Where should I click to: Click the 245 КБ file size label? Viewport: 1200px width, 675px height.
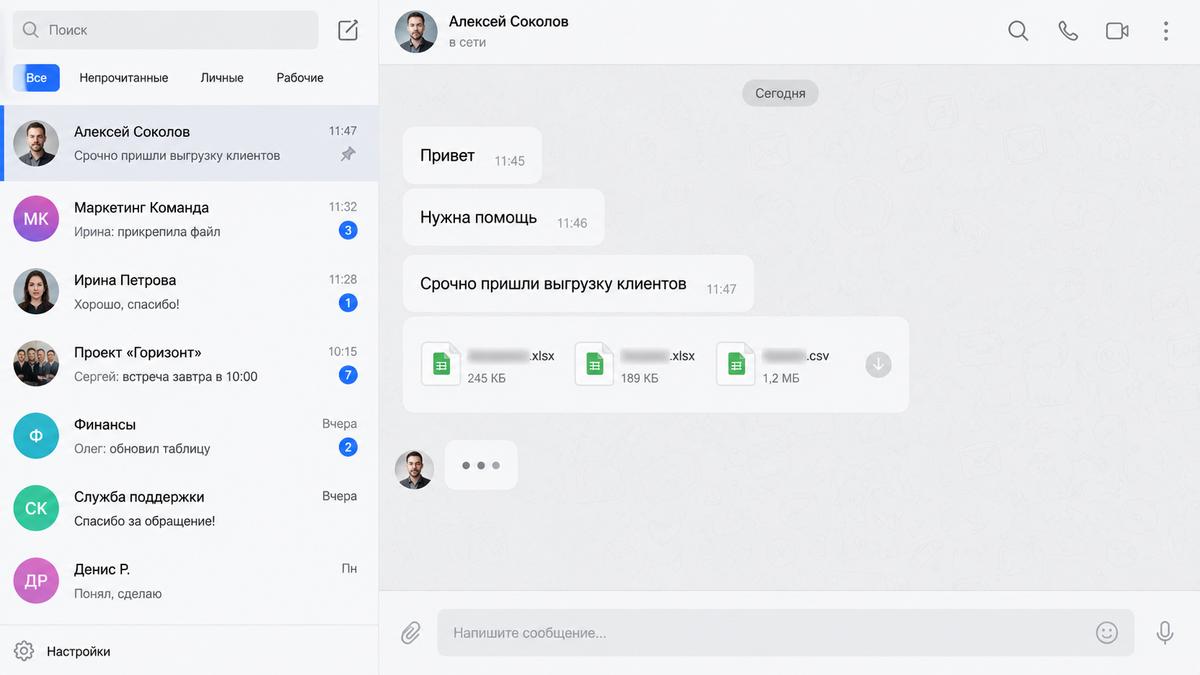click(487, 379)
